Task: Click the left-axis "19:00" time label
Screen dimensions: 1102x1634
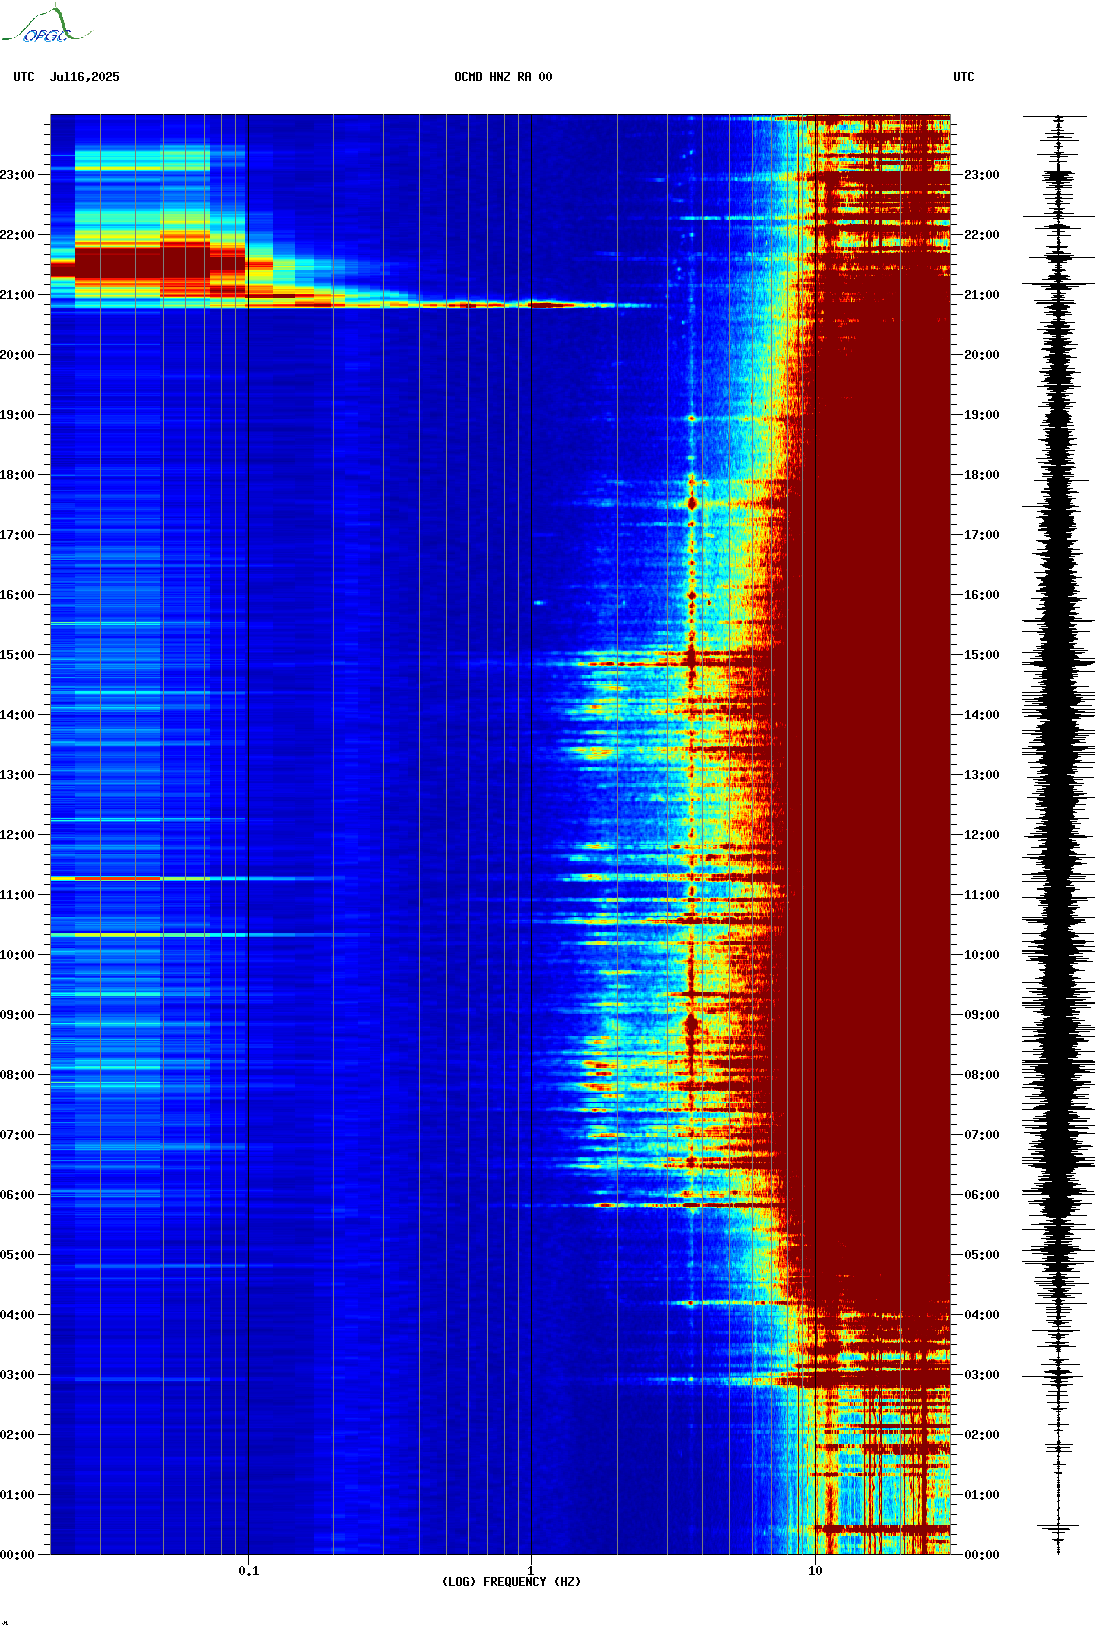Action: click(x=17, y=415)
